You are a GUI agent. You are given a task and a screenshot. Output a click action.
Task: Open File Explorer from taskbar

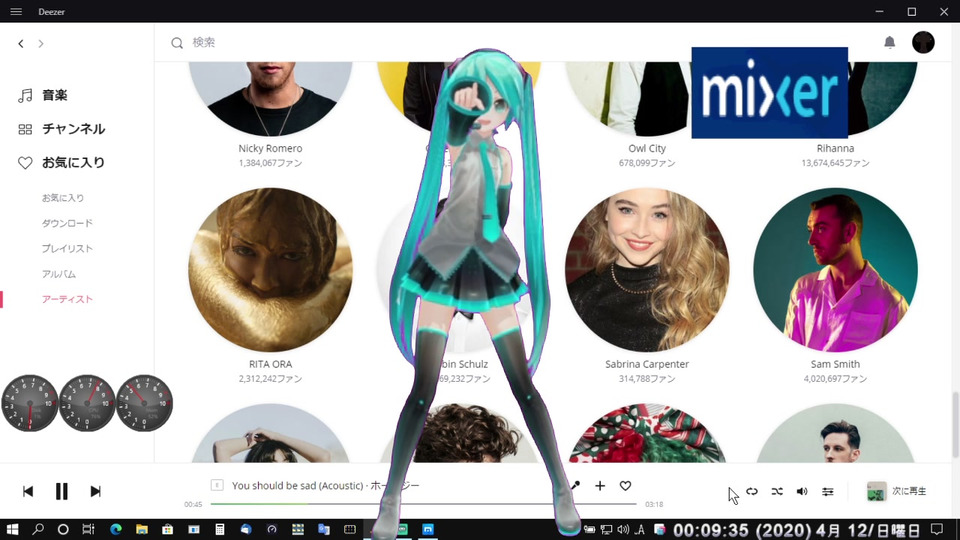[141, 529]
